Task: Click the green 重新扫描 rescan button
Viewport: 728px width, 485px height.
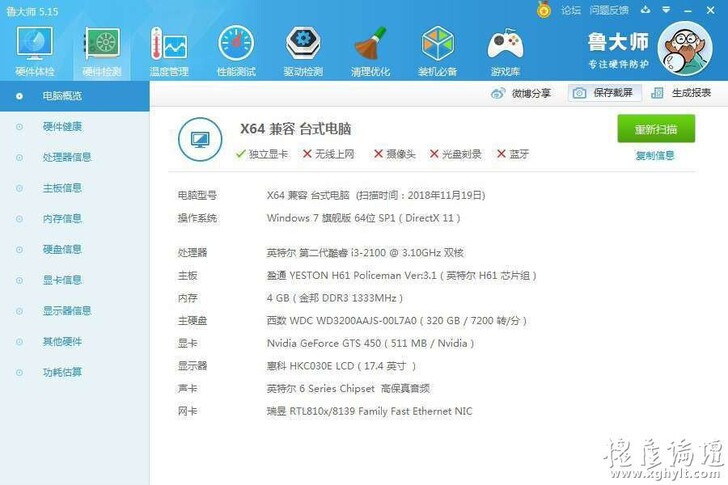Action: (656, 129)
